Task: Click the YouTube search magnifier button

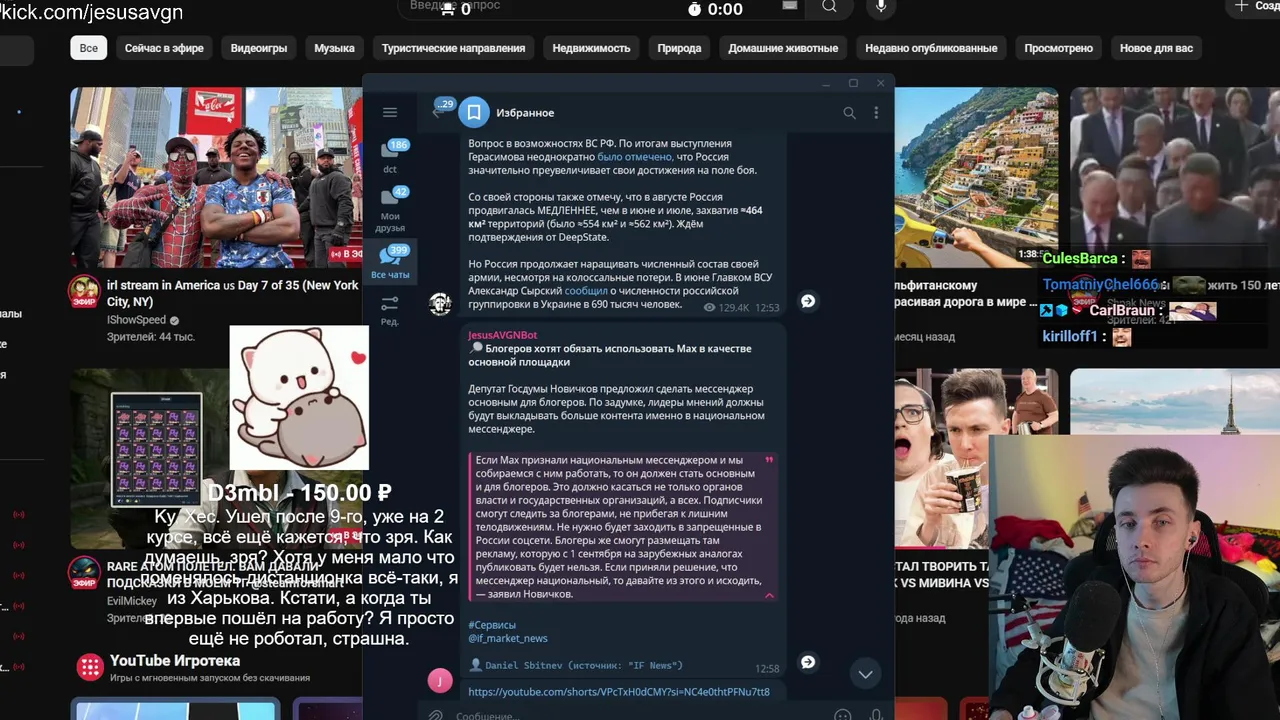Action: pos(829,7)
